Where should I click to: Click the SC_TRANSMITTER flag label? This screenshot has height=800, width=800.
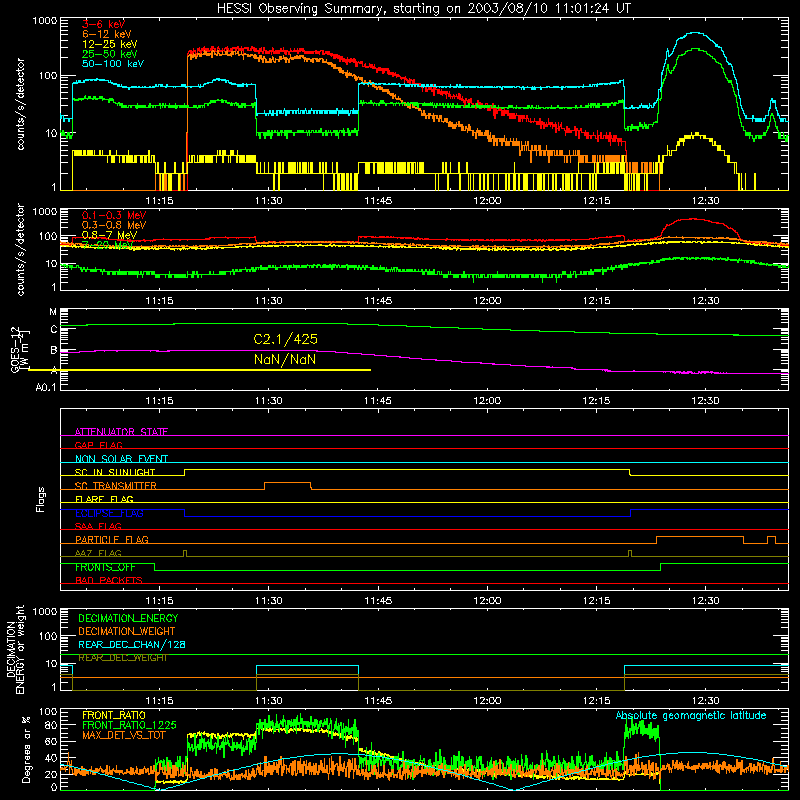(116, 485)
